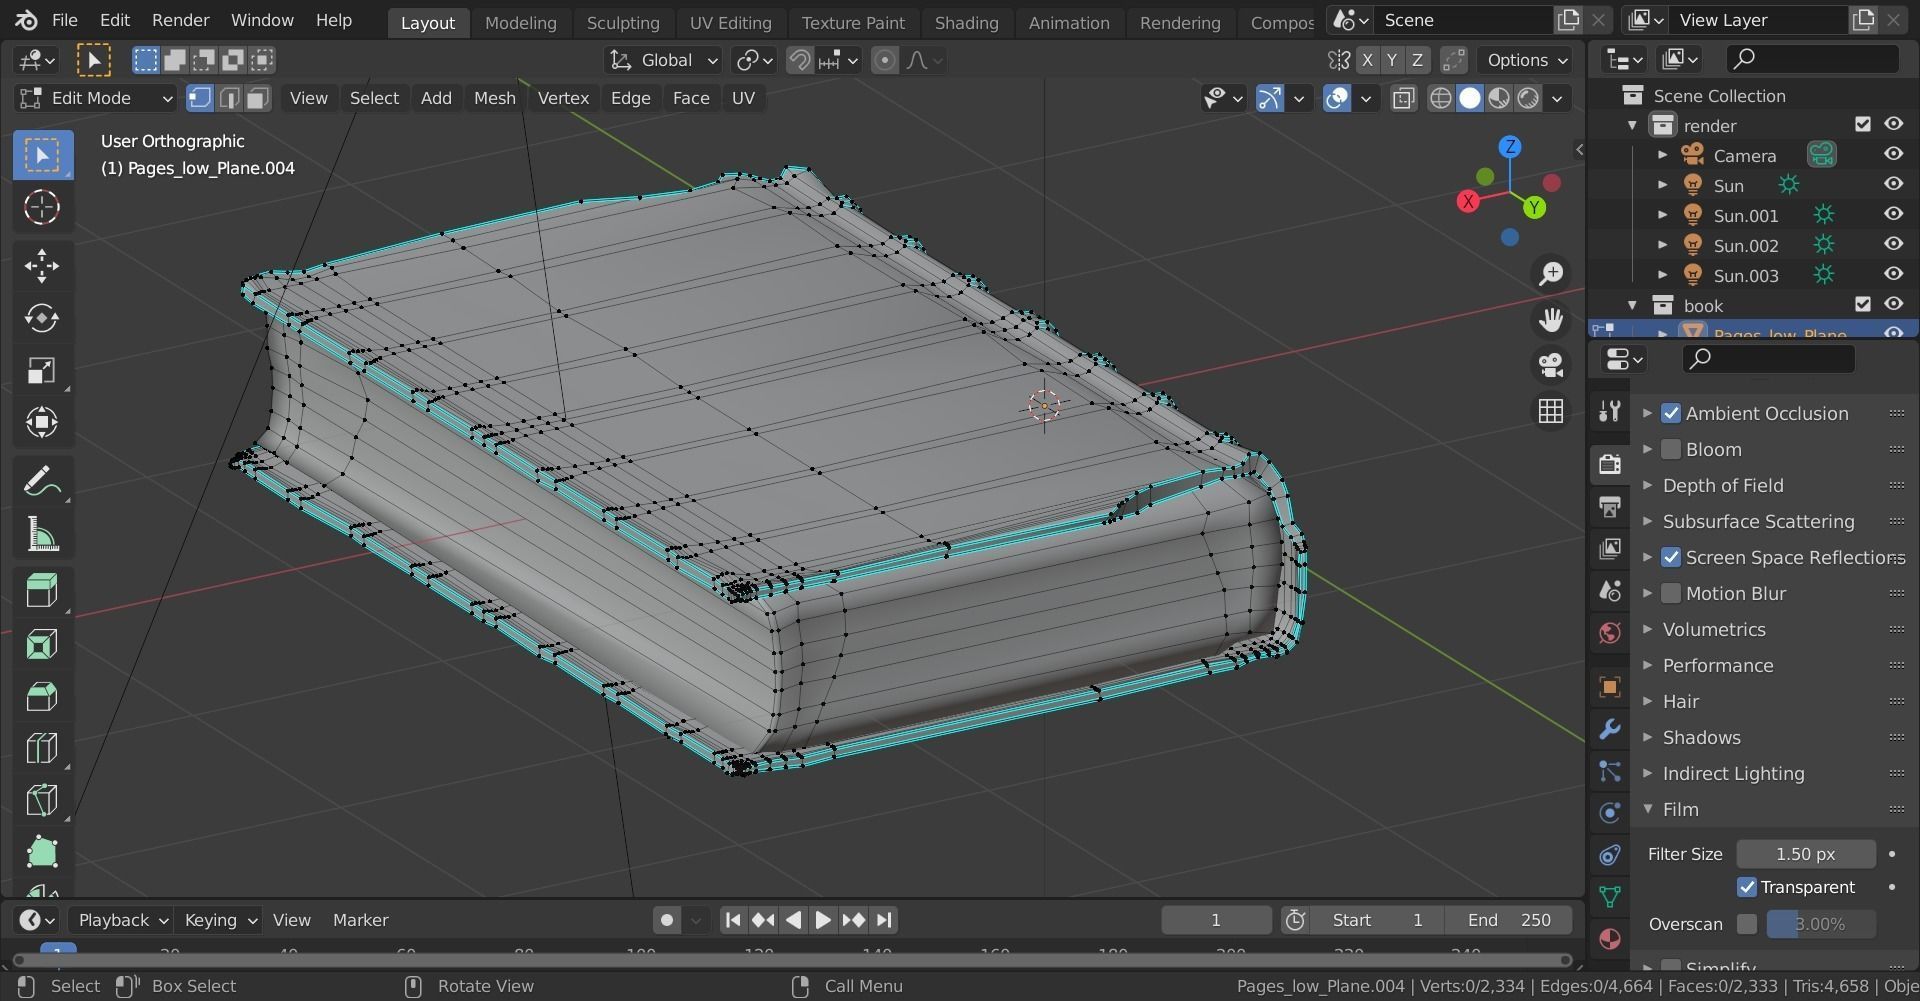Disable Ambient Occlusion checkbox
This screenshot has height=1001, width=1920.
tap(1671, 414)
